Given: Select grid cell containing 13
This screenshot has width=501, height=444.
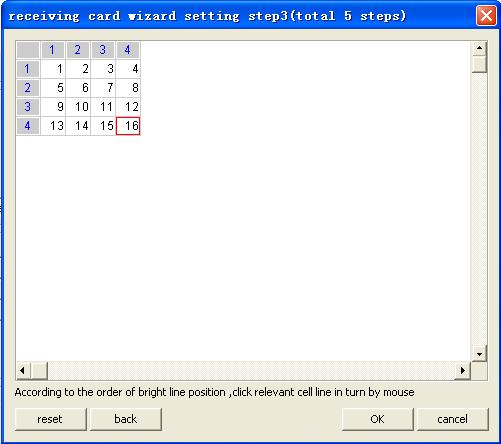Looking at the screenshot, I should click(x=53, y=126).
